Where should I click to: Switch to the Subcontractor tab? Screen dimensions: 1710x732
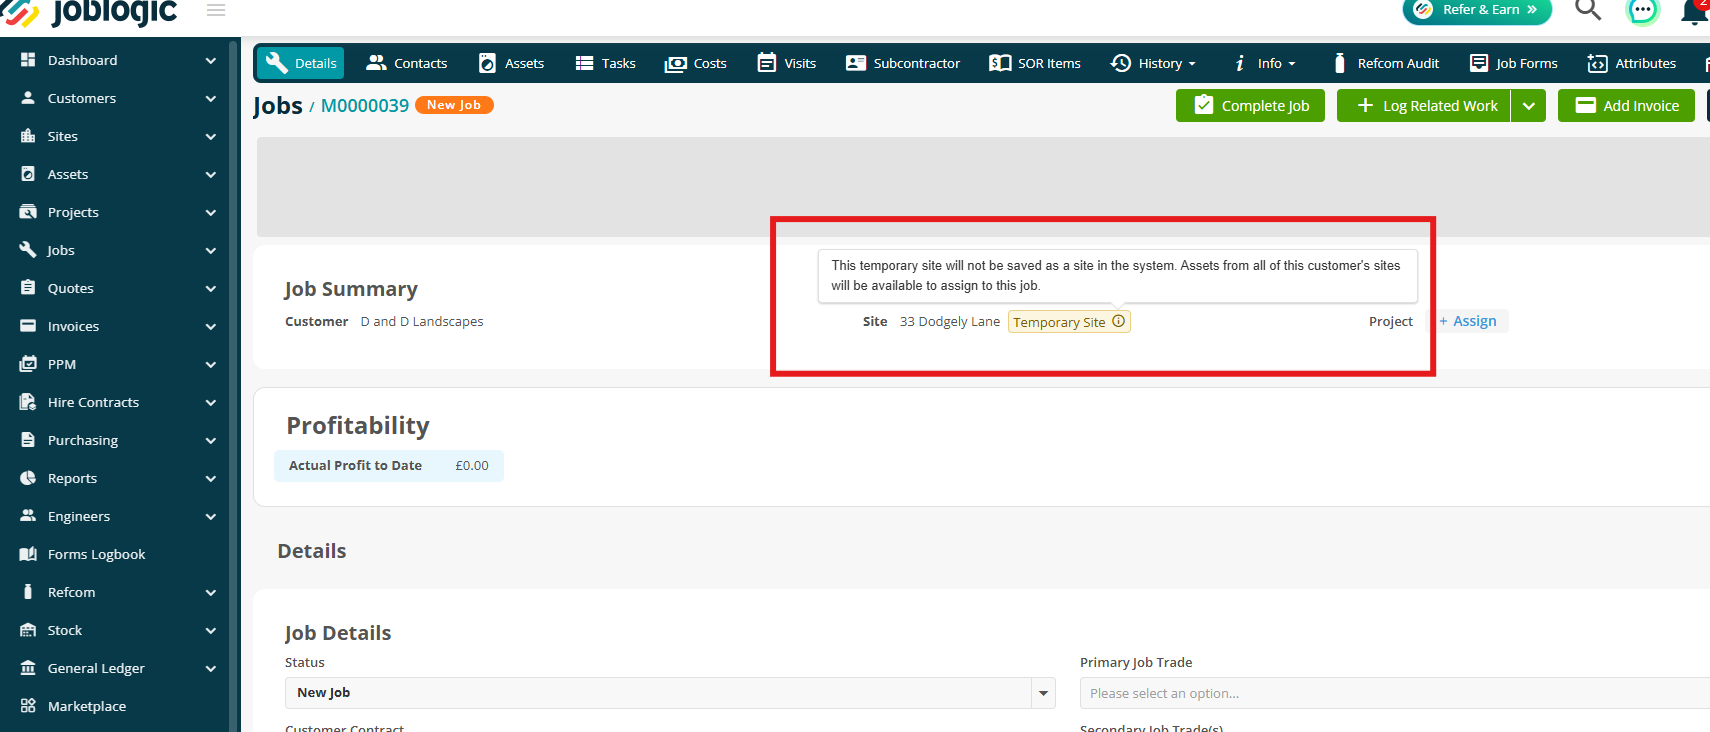coord(903,63)
